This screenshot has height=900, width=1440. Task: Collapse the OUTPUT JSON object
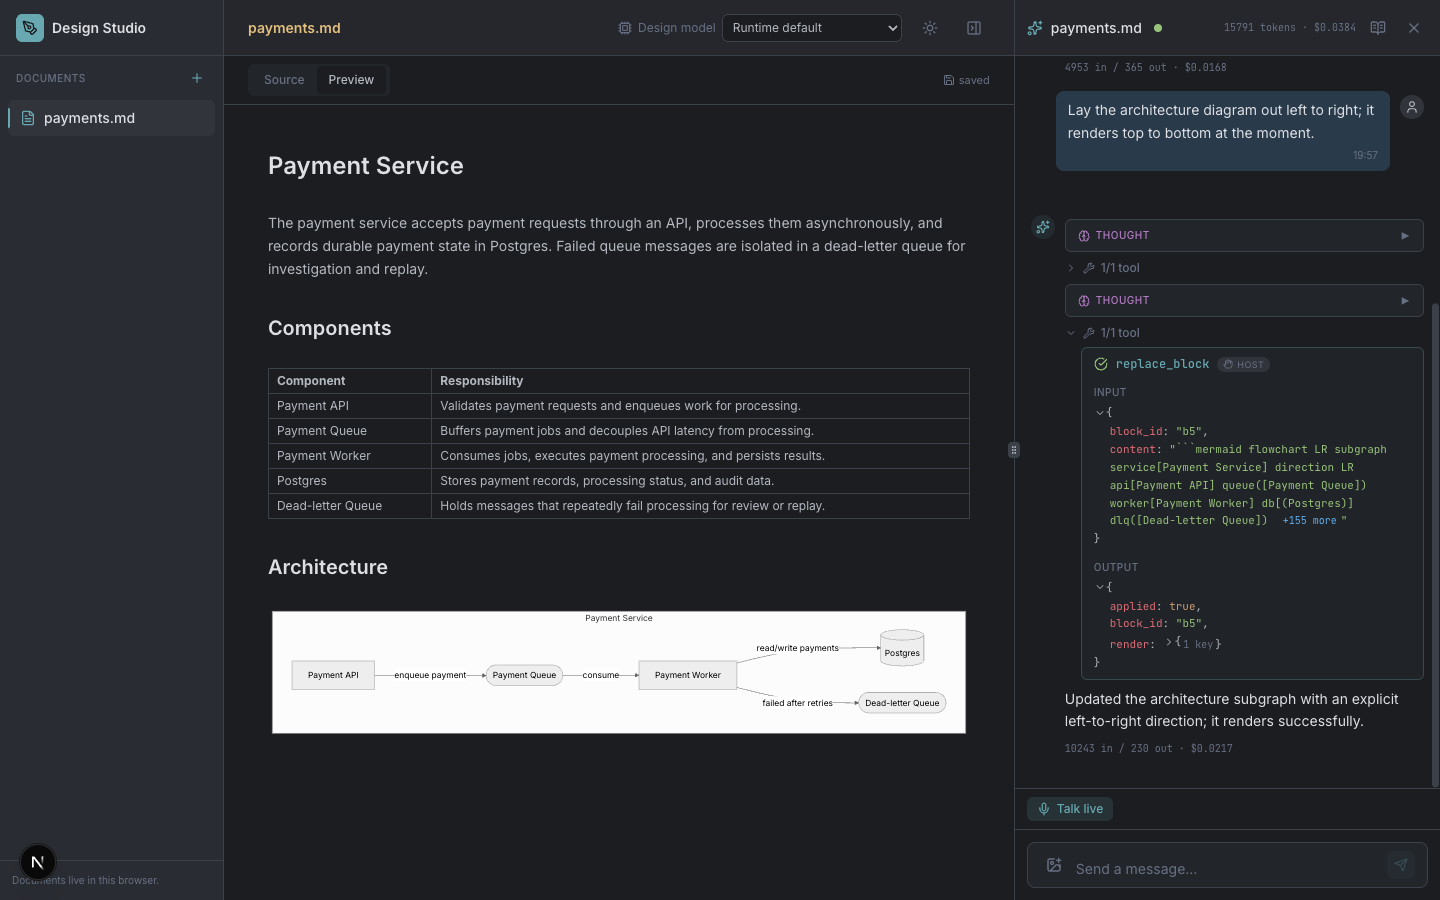pos(1100,587)
